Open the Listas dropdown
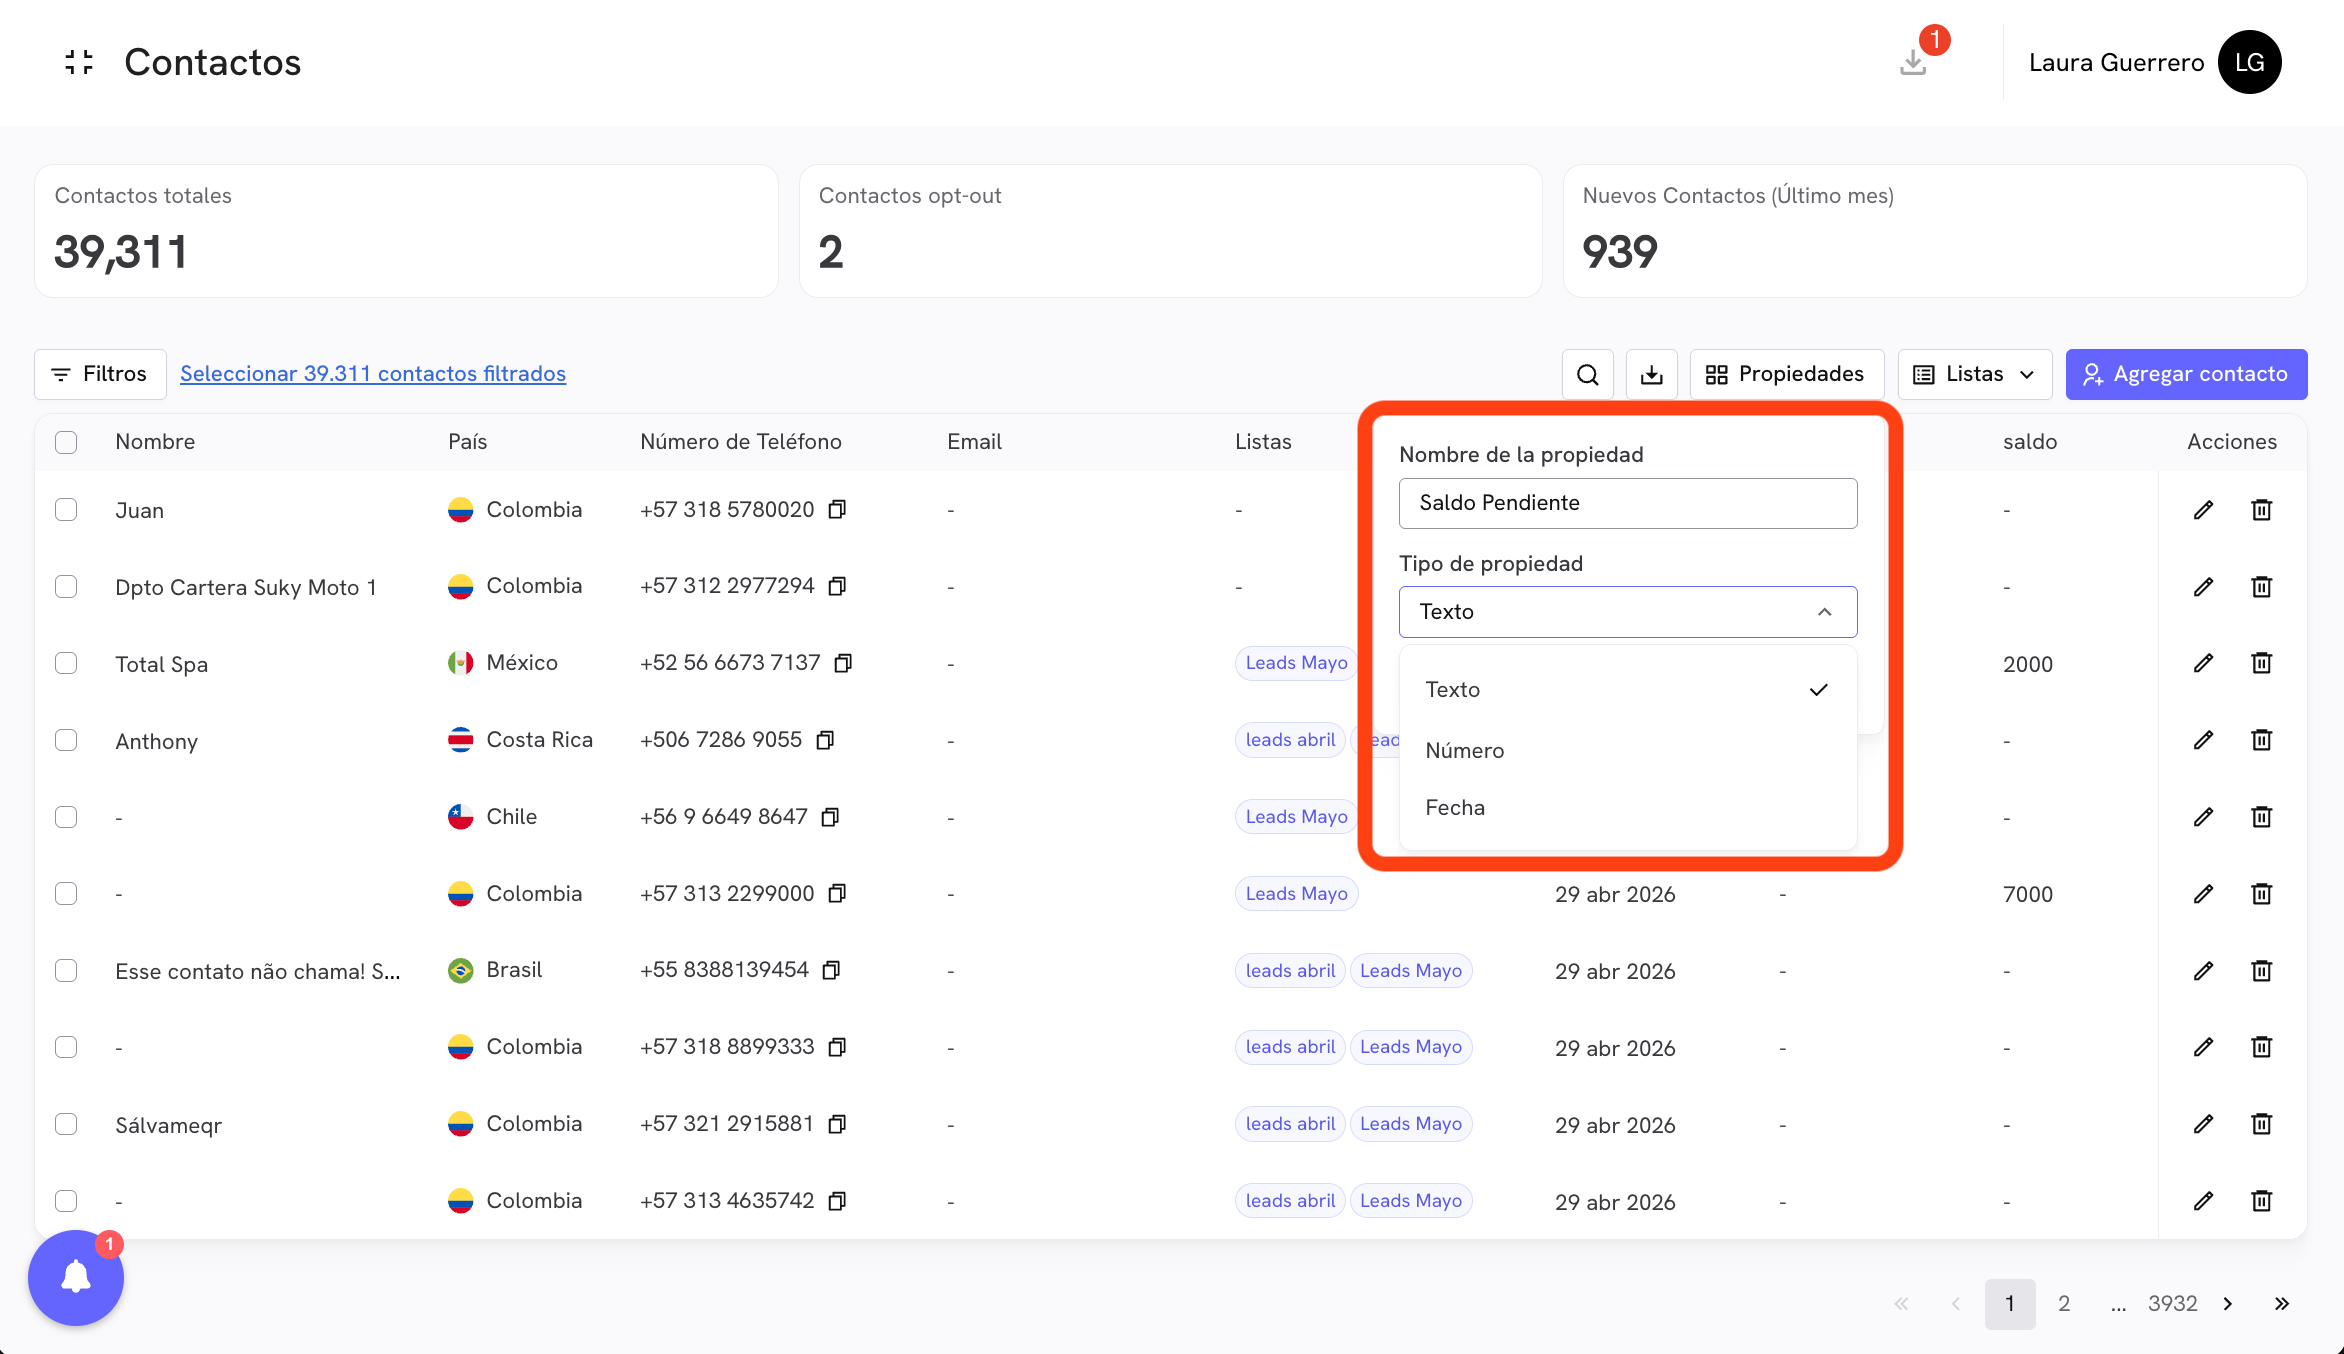 (1975, 374)
